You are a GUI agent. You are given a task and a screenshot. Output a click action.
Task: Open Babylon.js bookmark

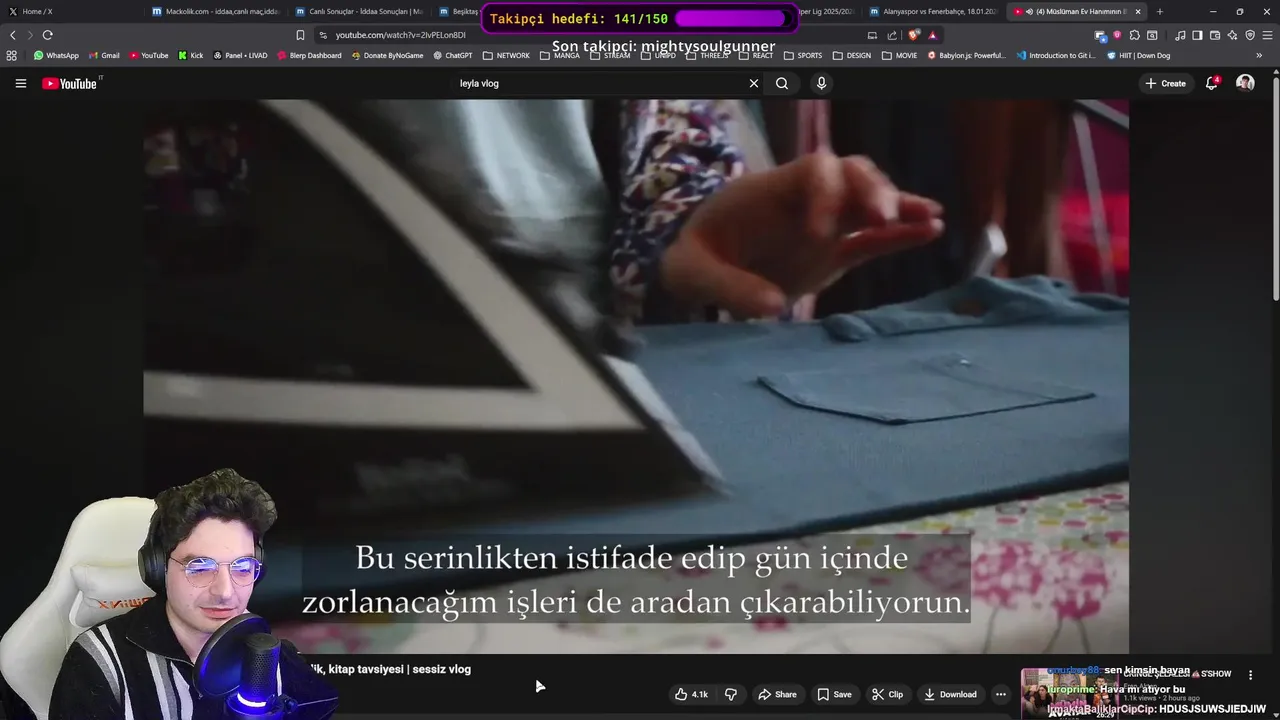(x=967, y=55)
